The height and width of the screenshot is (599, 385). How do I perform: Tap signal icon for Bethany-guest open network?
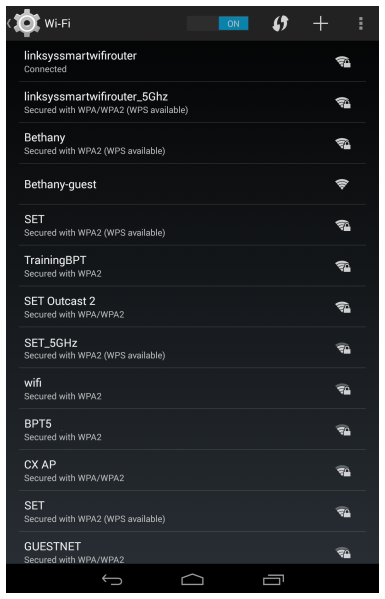(x=342, y=184)
